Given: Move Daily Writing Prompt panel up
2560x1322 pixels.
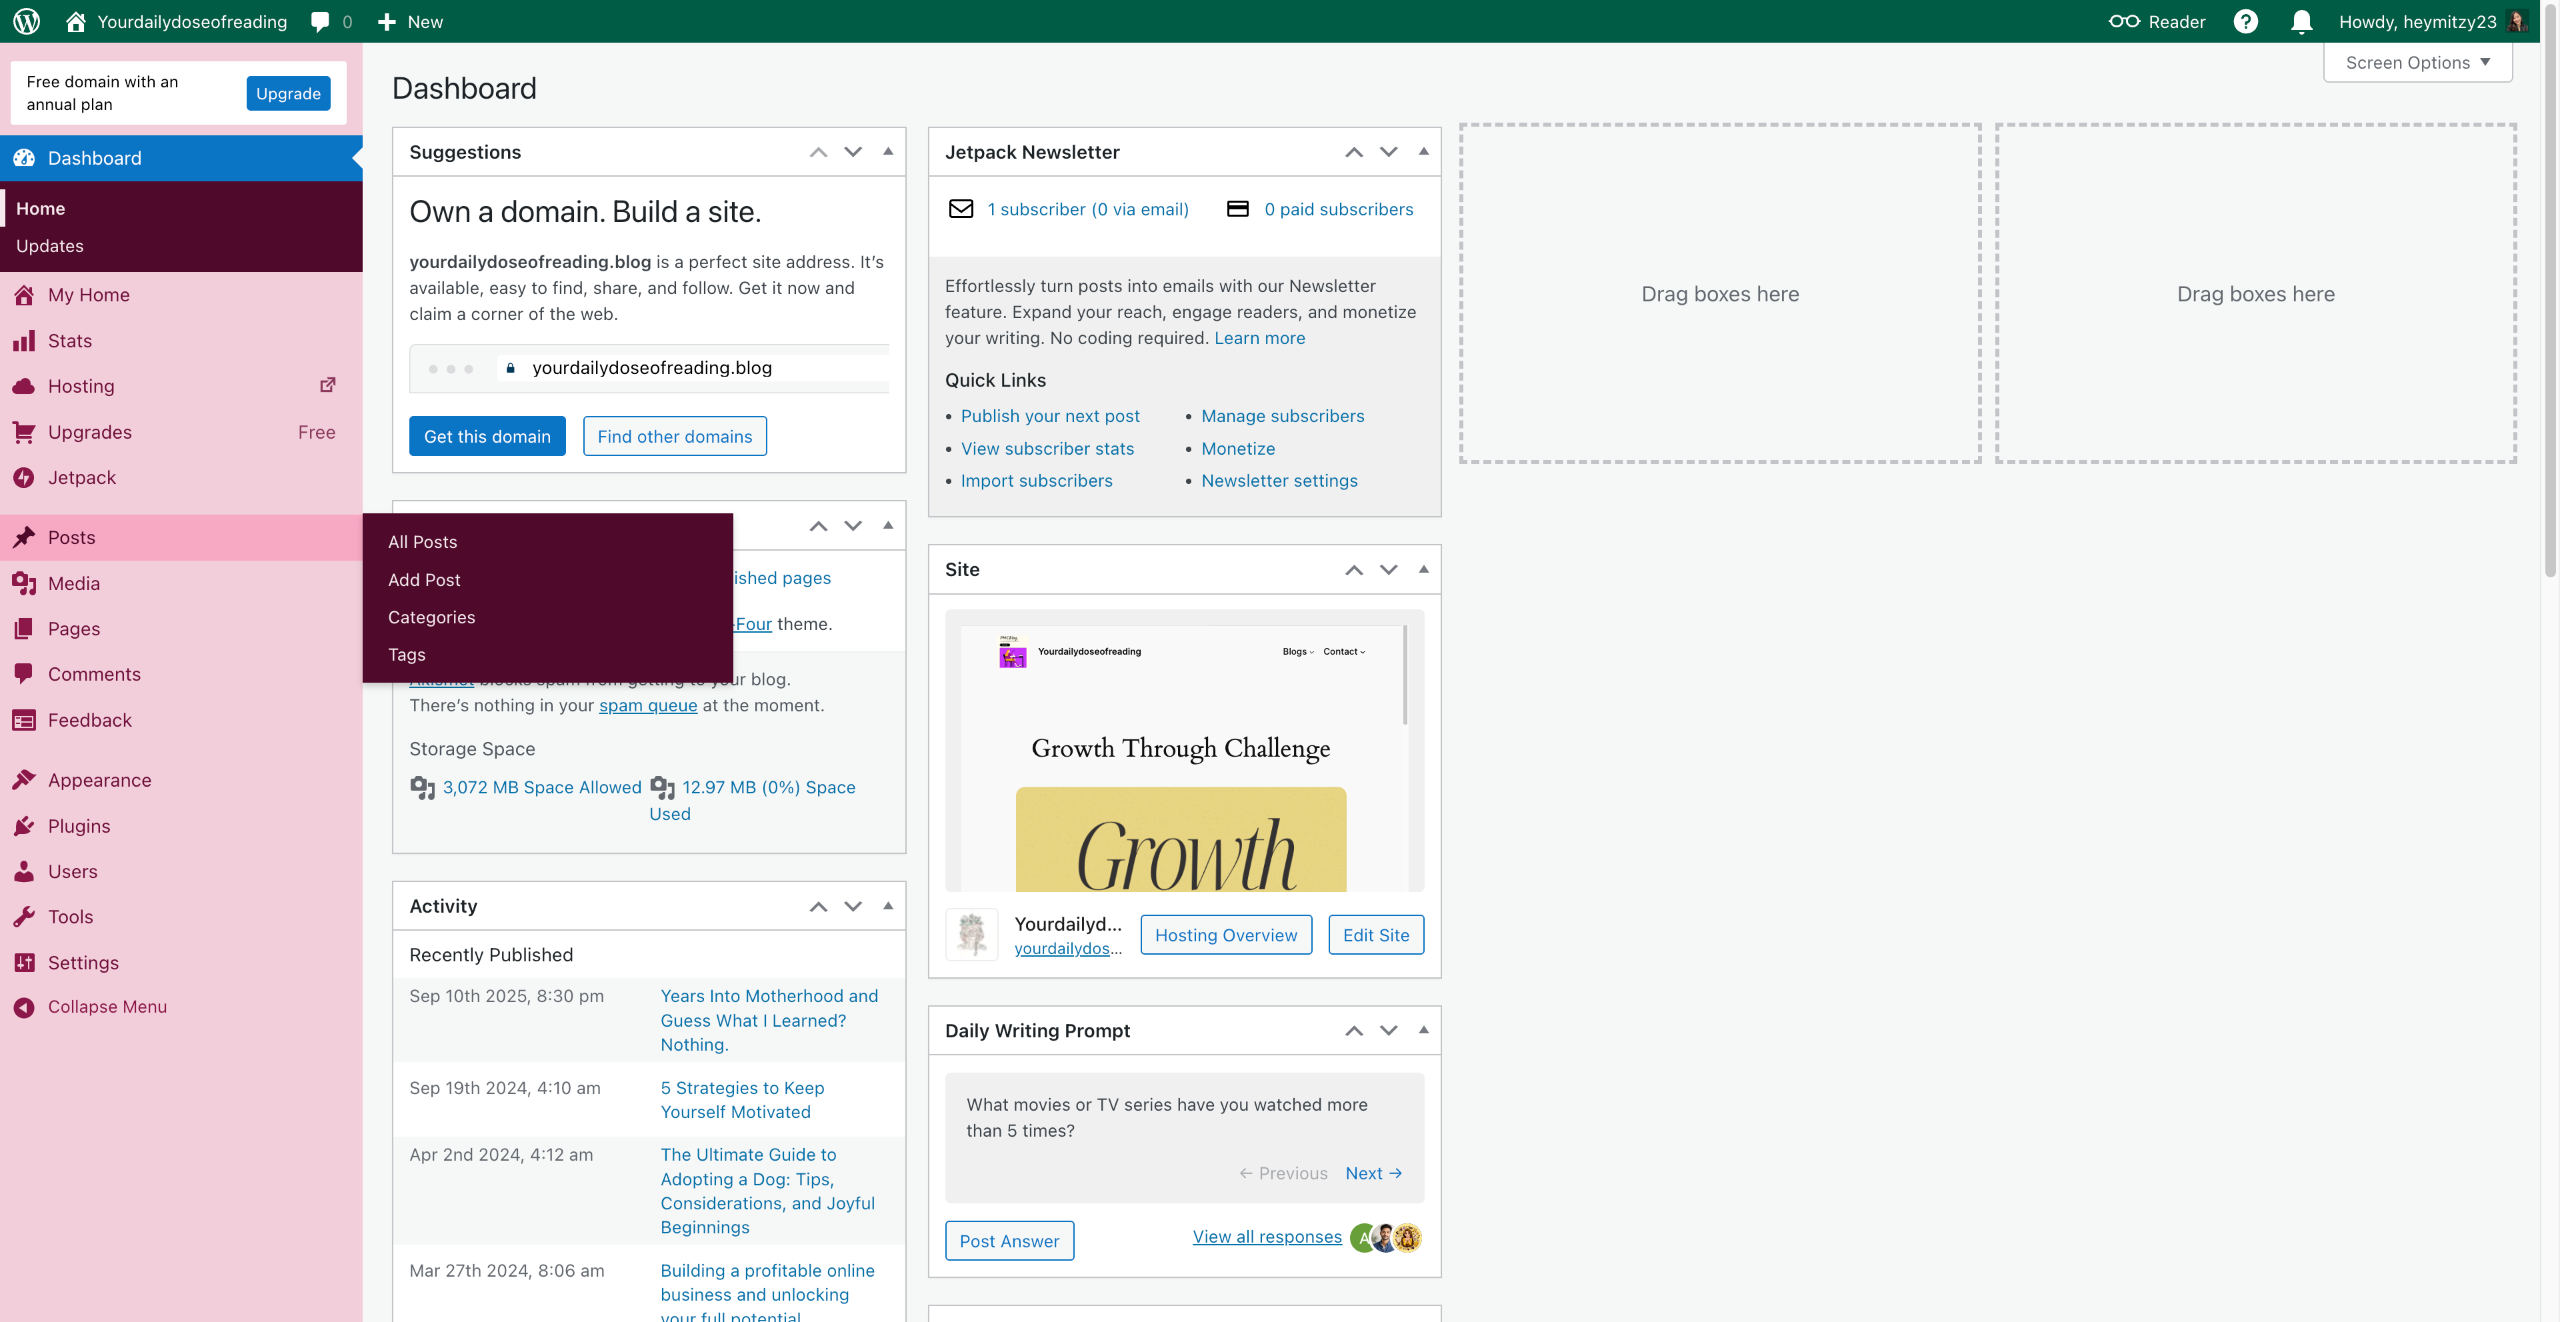Looking at the screenshot, I should click(x=1354, y=1031).
